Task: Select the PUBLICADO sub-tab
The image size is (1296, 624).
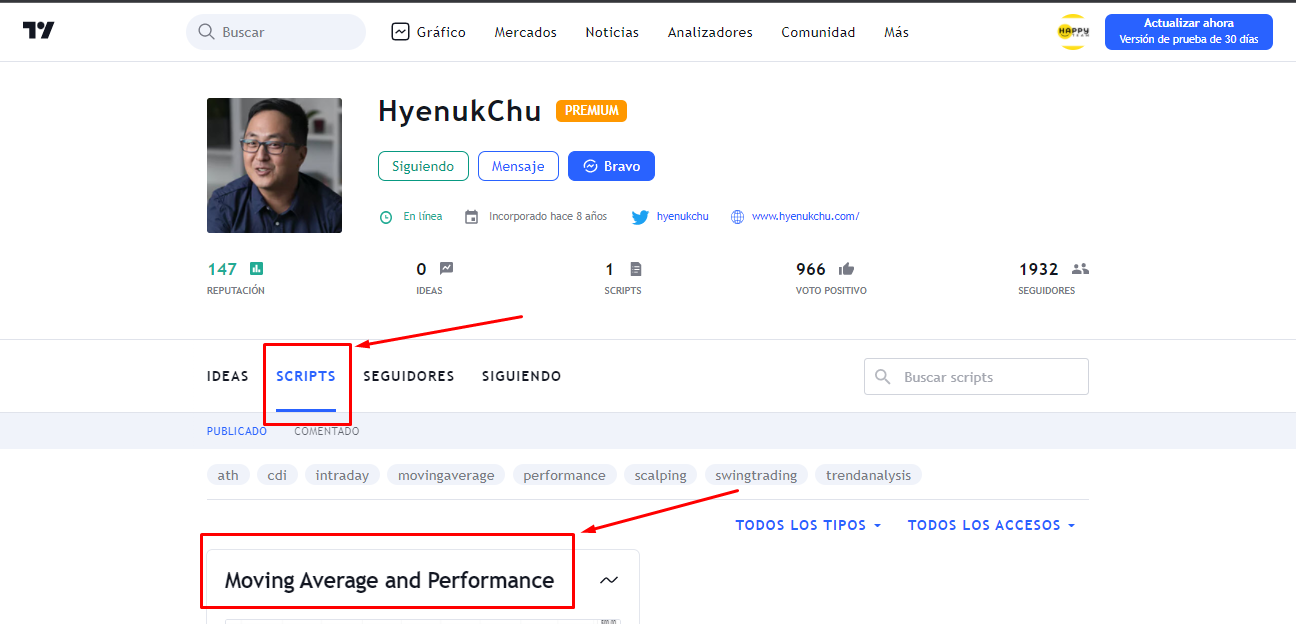Action: coord(237,431)
